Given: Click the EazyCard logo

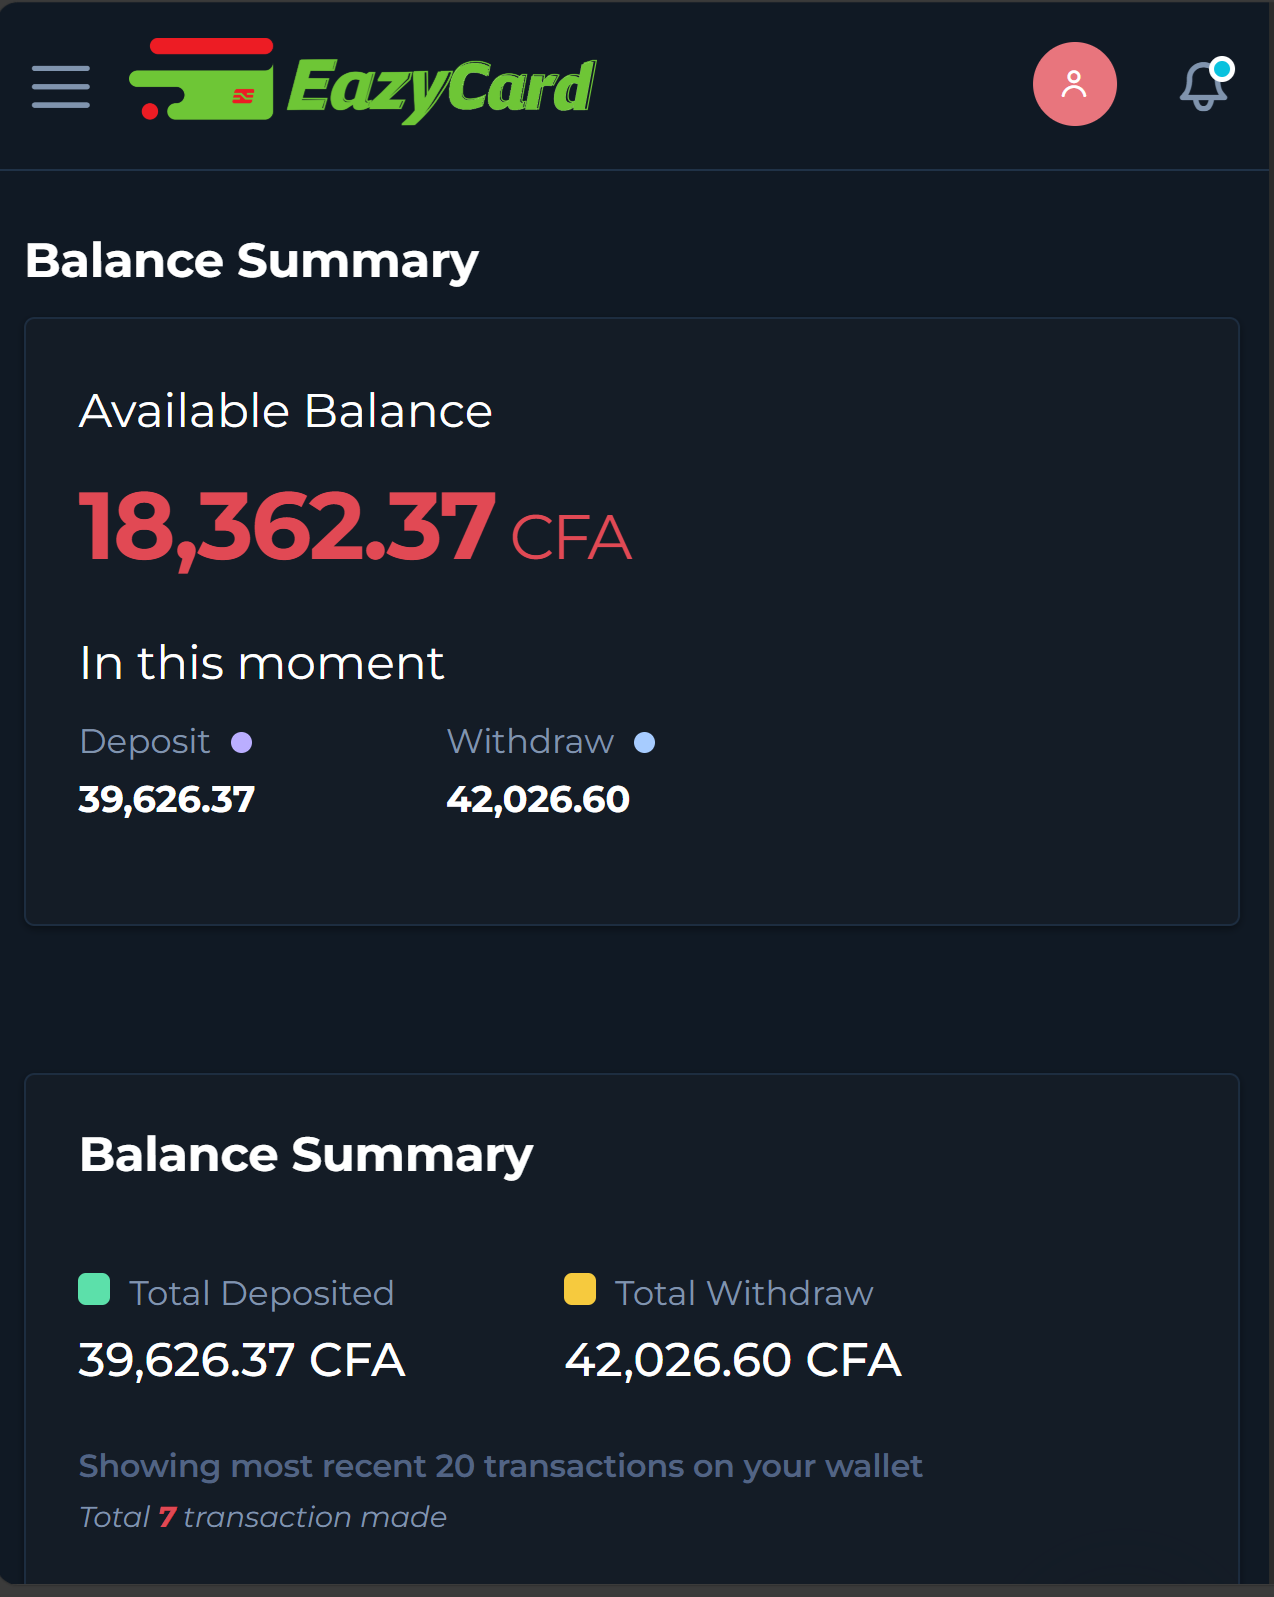Looking at the screenshot, I should 363,82.
